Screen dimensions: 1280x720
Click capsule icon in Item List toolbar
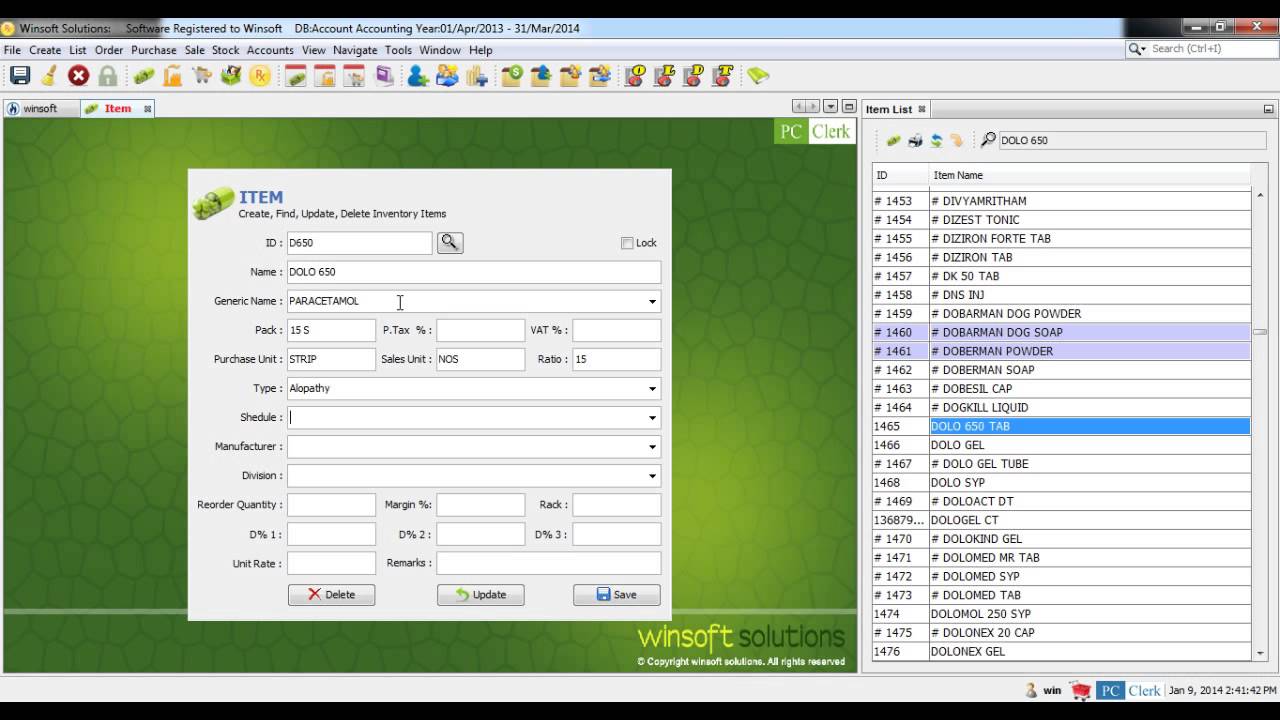click(893, 140)
